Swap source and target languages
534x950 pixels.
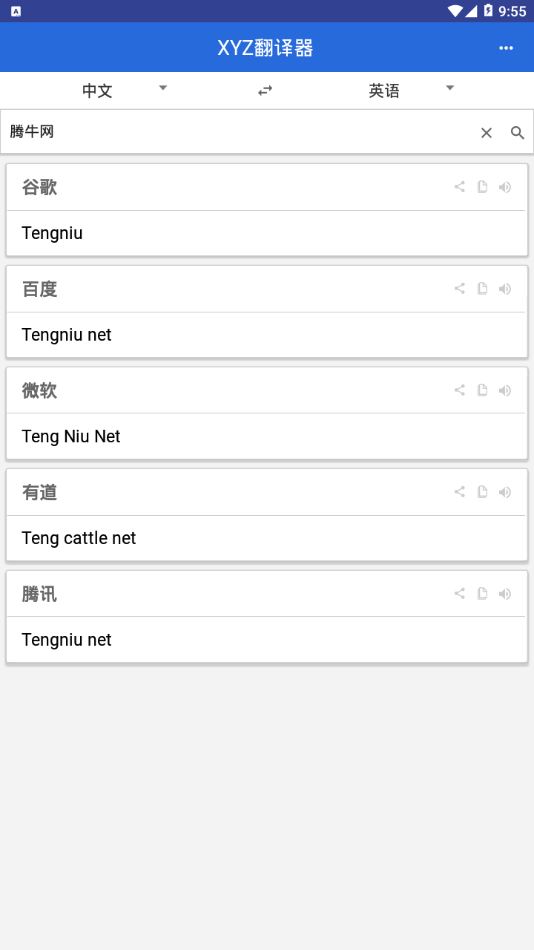pyautogui.click(x=265, y=91)
